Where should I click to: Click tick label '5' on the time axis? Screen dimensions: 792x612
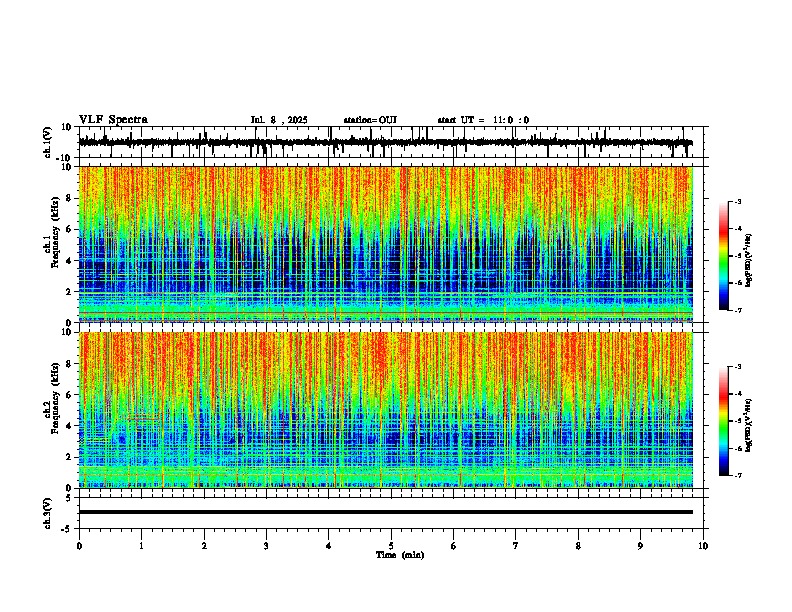(391, 546)
